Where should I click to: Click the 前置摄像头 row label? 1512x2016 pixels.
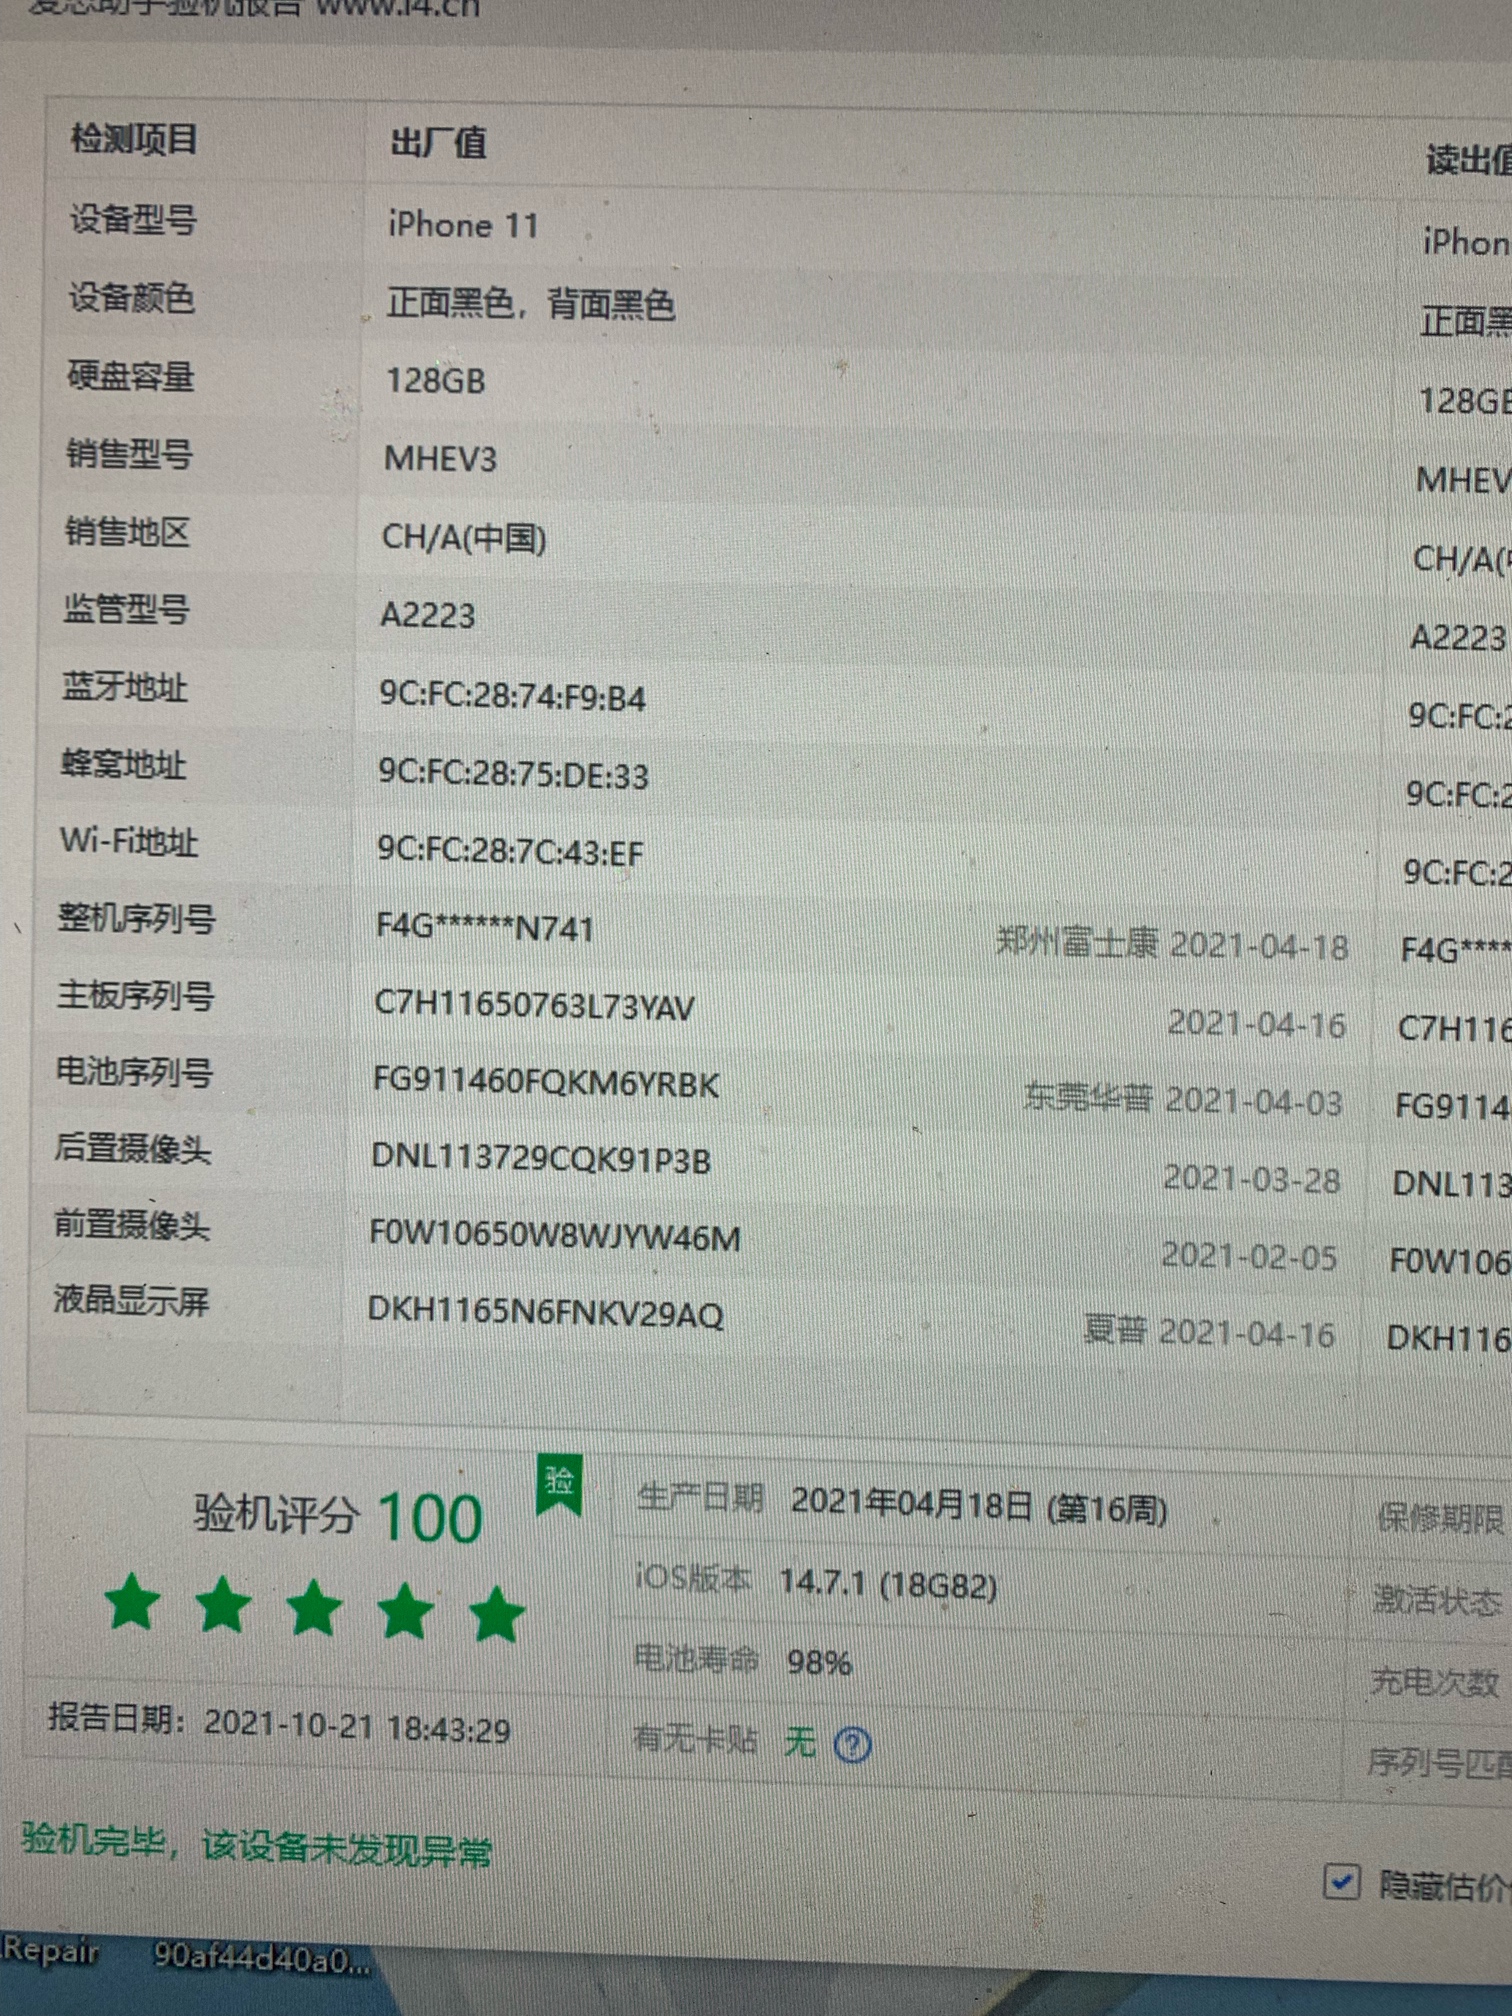point(131,1225)
